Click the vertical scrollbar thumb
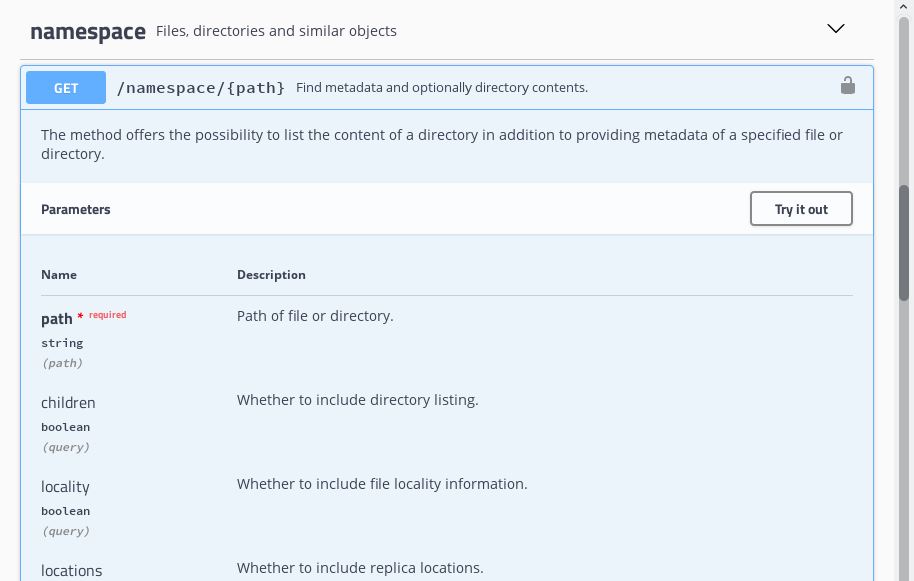The height and width of the screenshot is (581, 914). click(904, 241)
